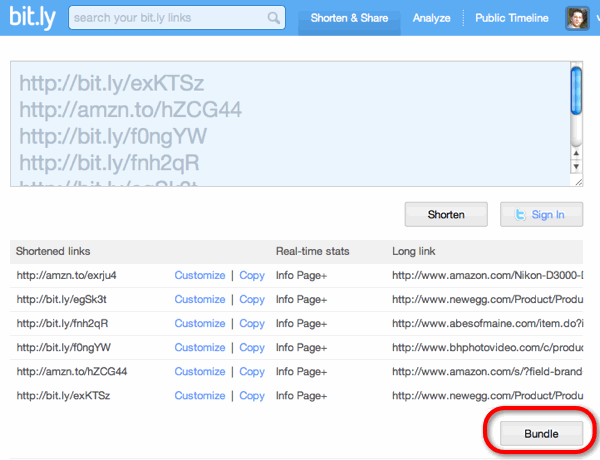The height and width of the screenshot is (460, 600).
Task: Click the text area scroll down arrow
Action: (x=576, y=166)
